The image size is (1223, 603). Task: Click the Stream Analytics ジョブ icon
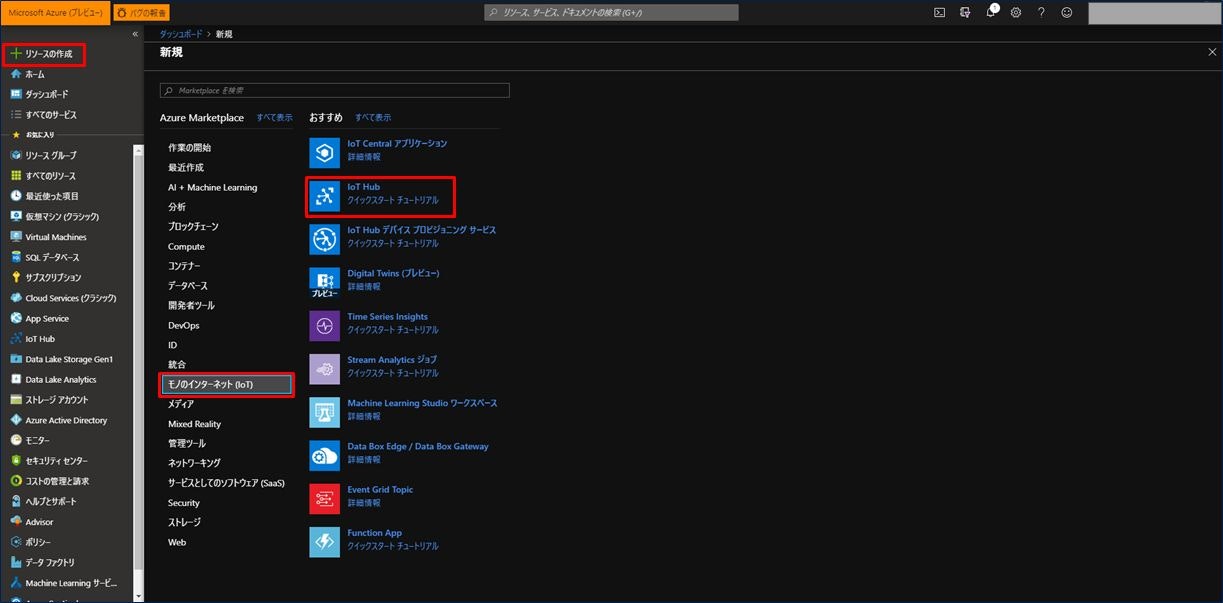coord(325,369)
